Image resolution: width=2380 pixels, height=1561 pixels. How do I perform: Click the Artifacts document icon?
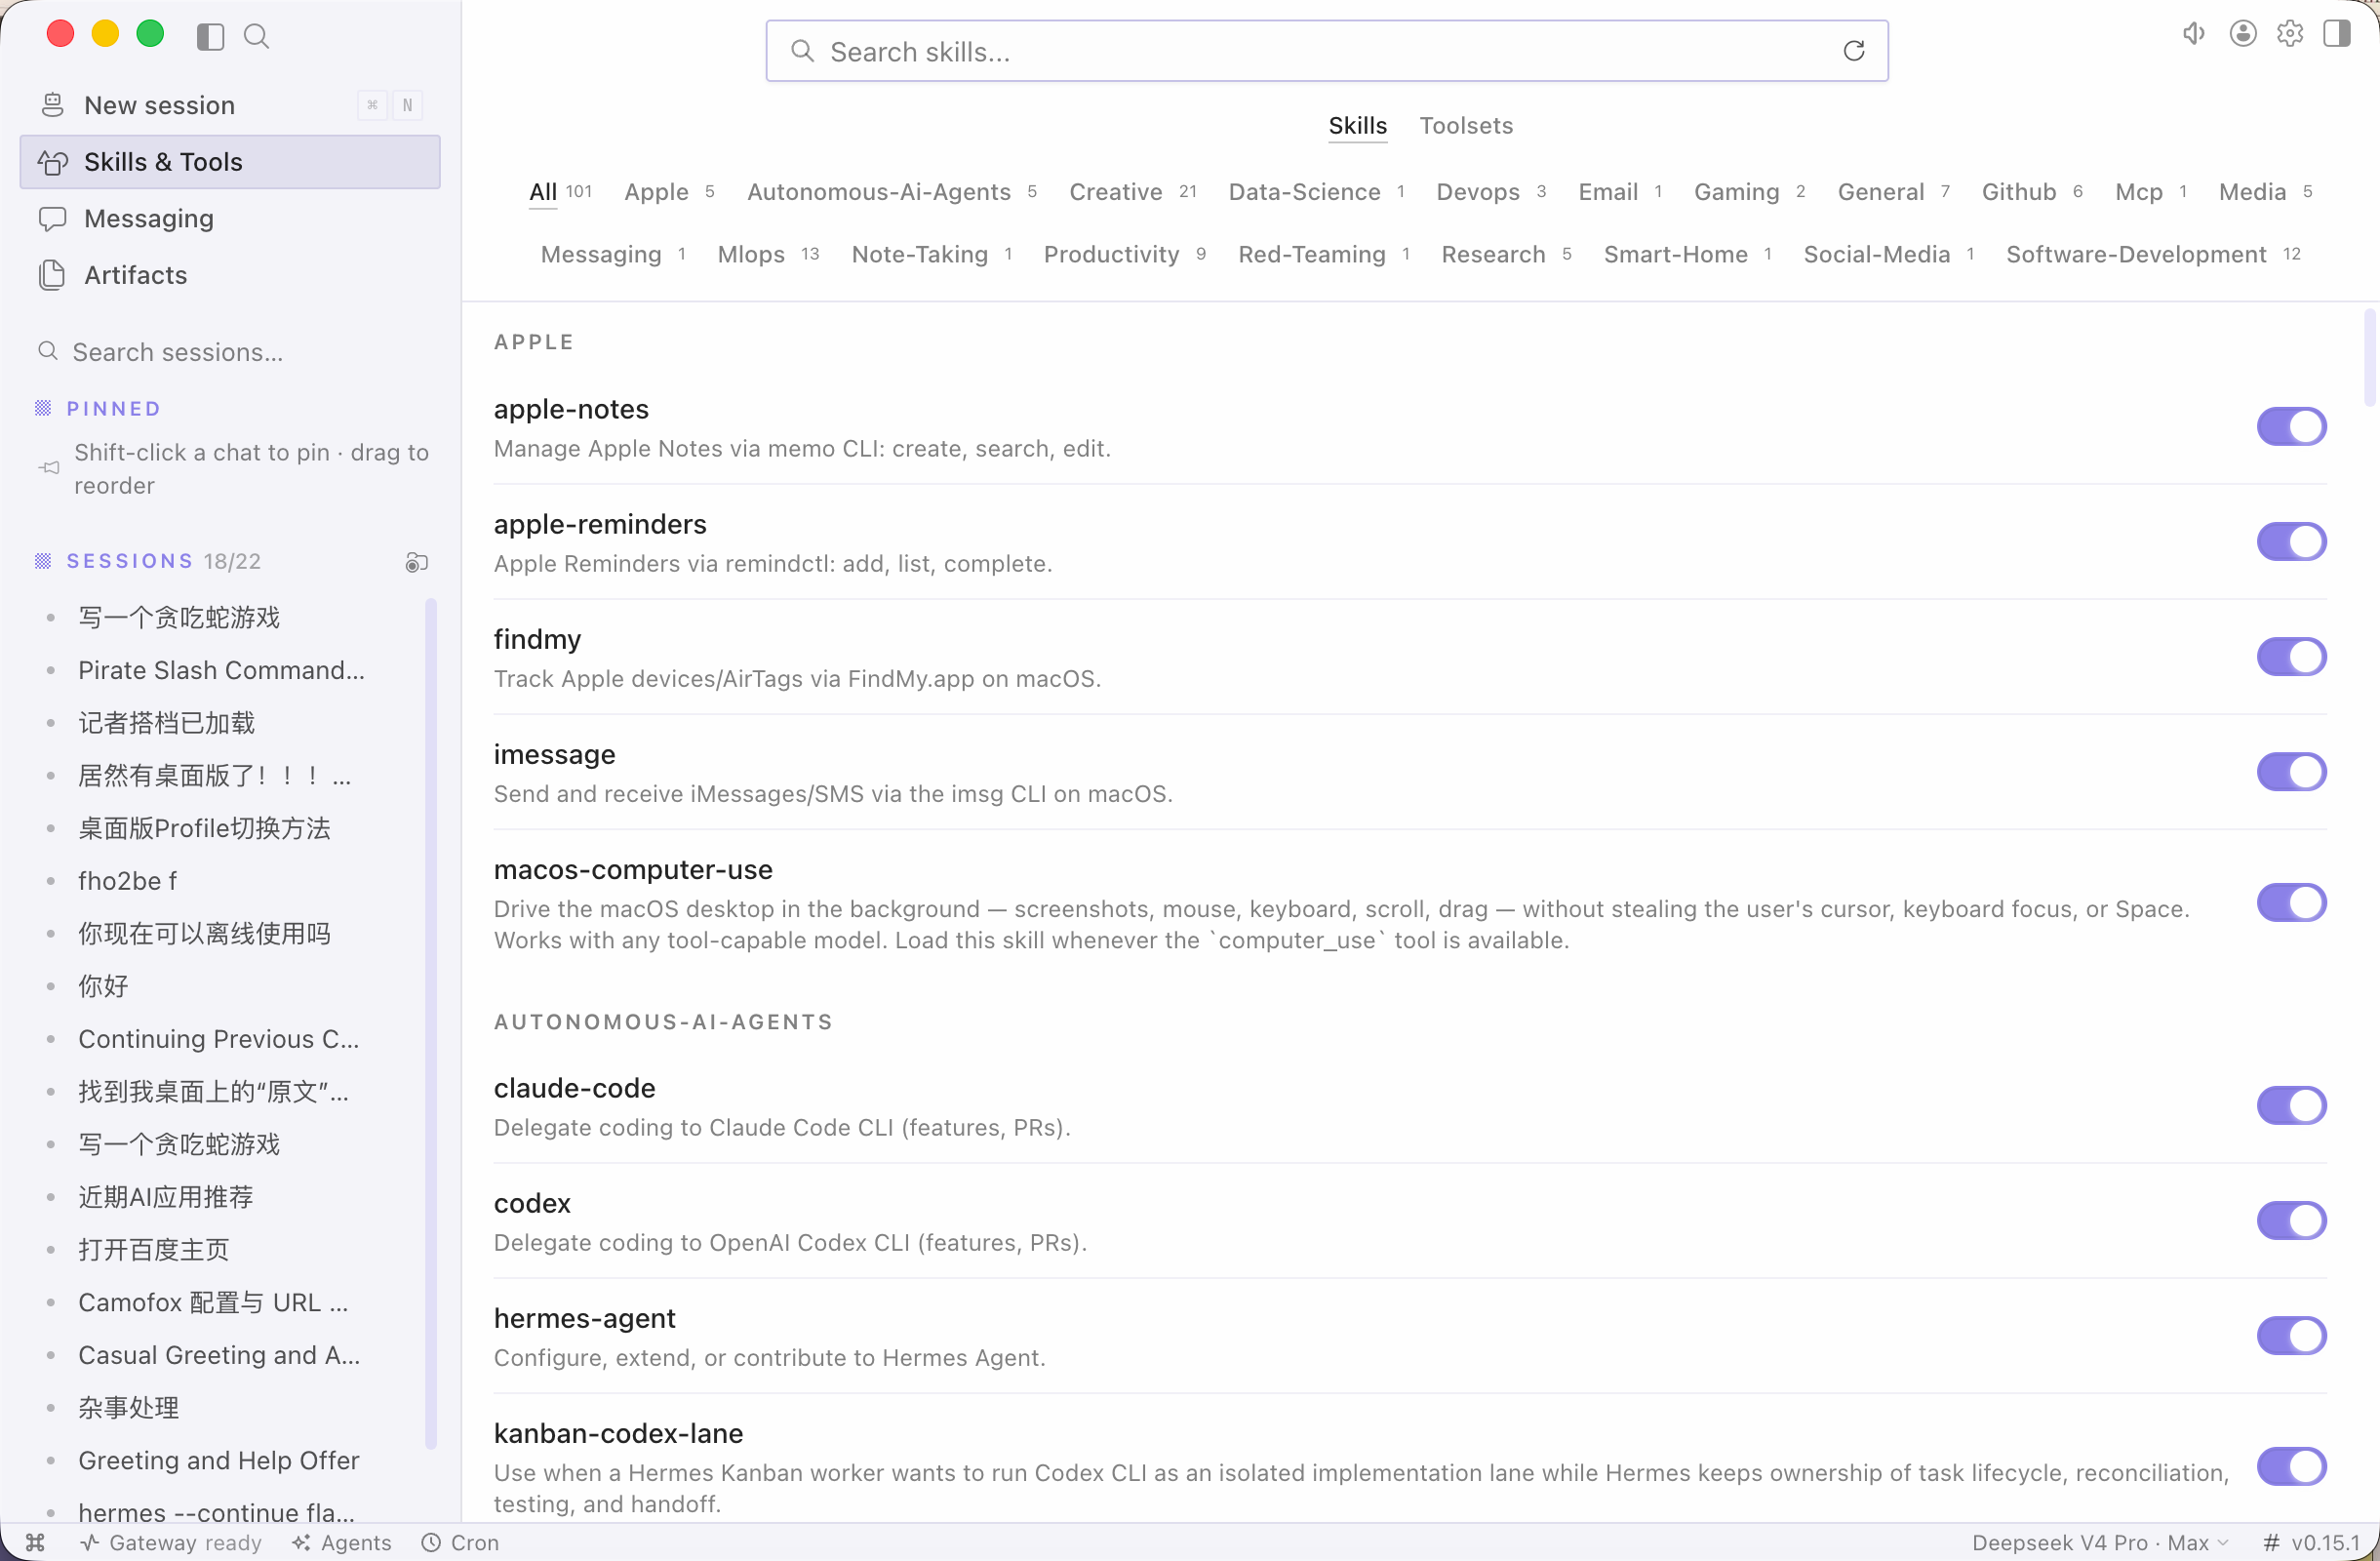click(53, 275)
